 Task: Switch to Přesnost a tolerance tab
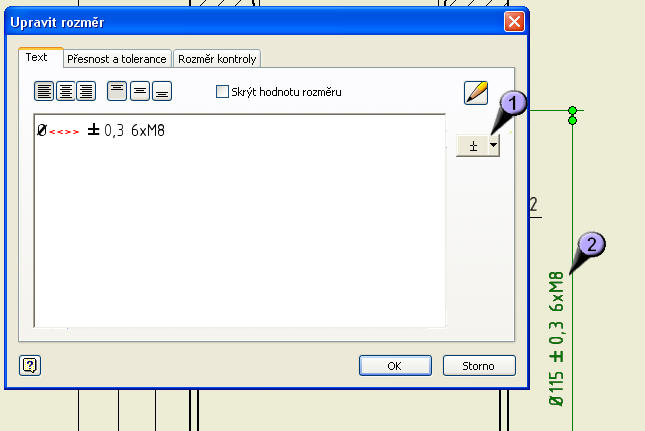click(x=117, y=59)
